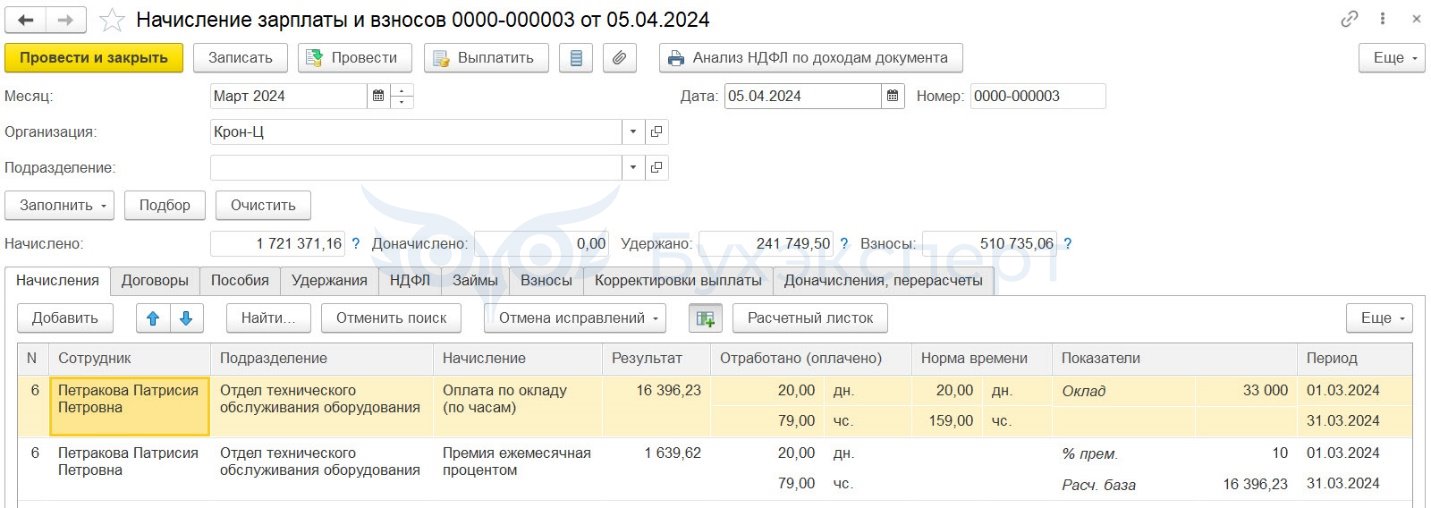Expand the Подразделение dropdown list

click(634, 167)
